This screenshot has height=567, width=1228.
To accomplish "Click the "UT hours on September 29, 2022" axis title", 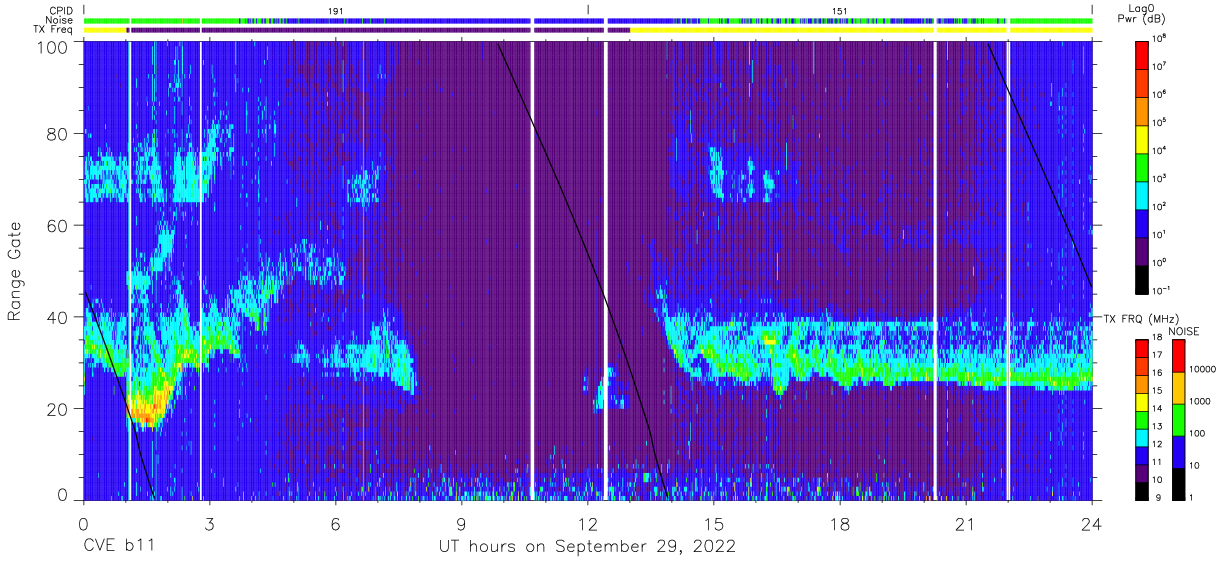I will pyautogui.click(x=587, y=547).
